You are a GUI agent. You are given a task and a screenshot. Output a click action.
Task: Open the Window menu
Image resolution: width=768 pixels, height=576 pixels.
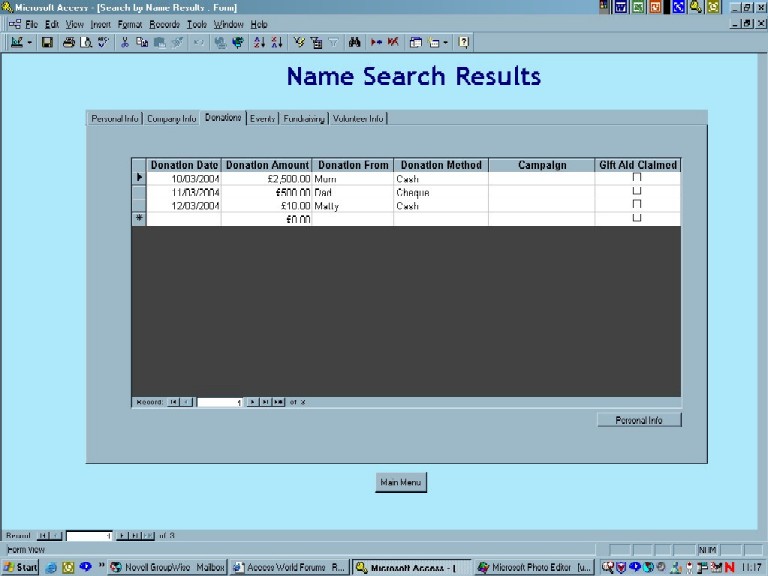(228, 24)
